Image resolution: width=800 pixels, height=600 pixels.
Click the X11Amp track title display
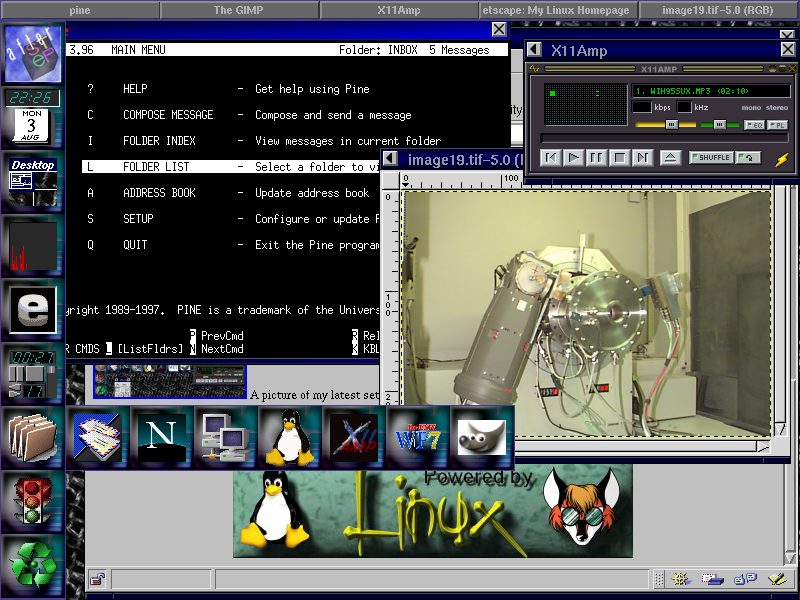711,91
